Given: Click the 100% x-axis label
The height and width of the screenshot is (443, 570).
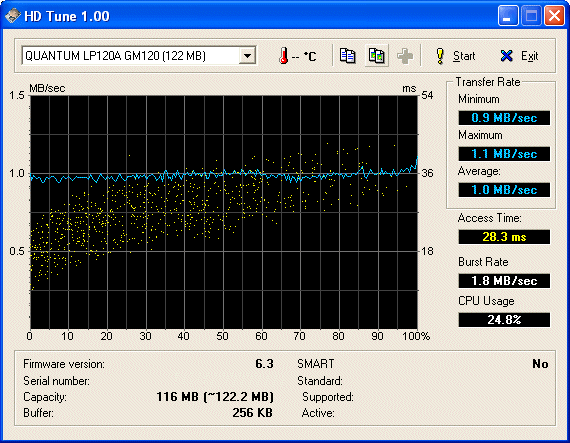Looking at the screenshot, I should (416, 336).
